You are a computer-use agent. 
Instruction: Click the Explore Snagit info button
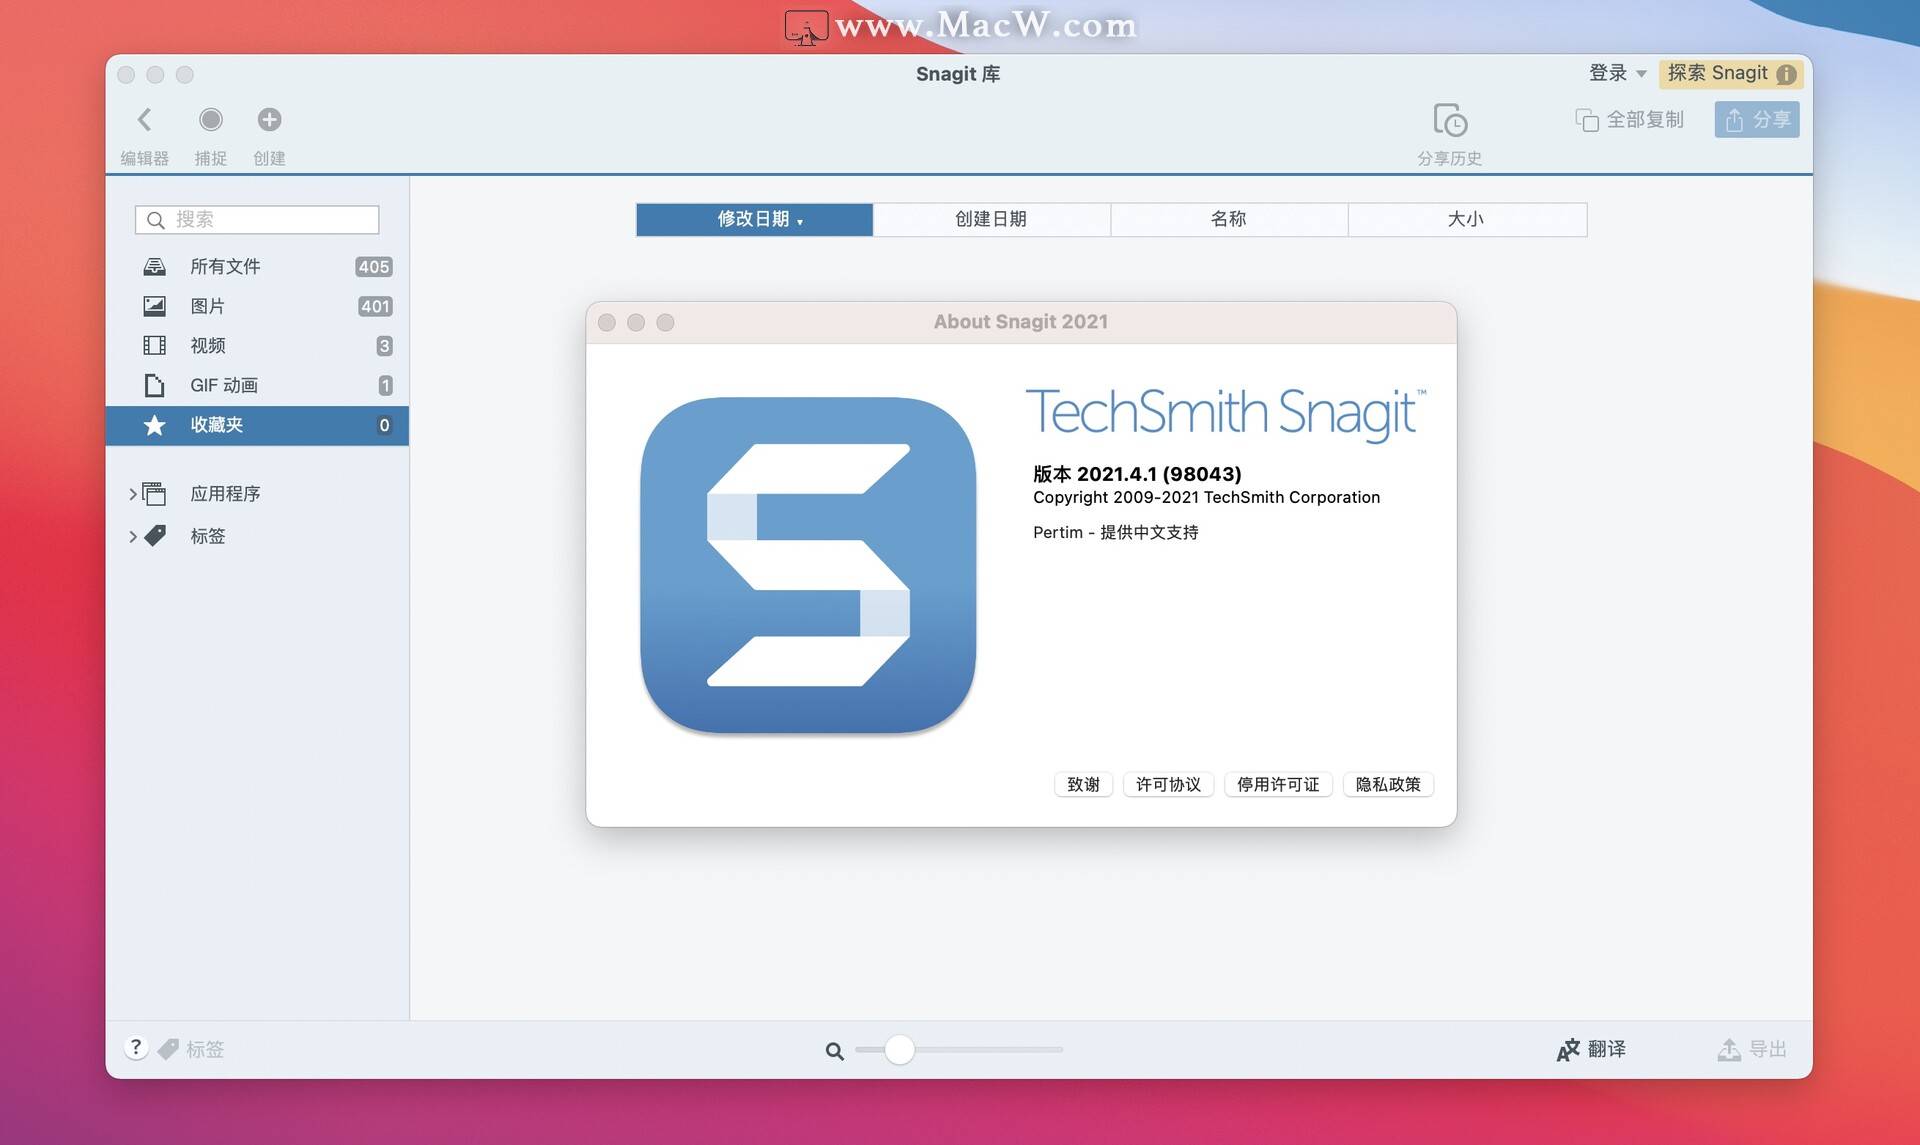point(1731,73)
